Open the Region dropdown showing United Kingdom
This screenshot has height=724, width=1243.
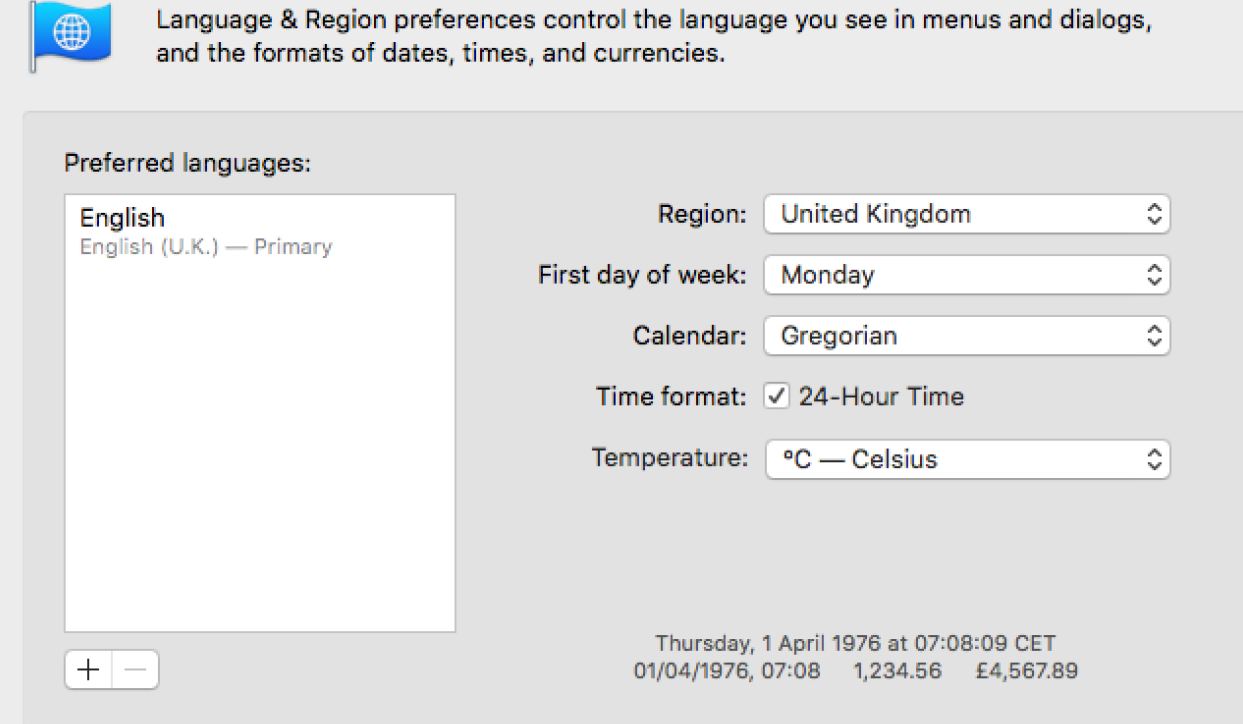(966, 214)
